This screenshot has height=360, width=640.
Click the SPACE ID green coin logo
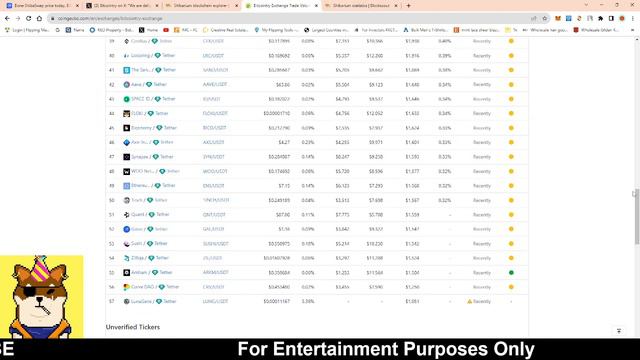point(127,99)
